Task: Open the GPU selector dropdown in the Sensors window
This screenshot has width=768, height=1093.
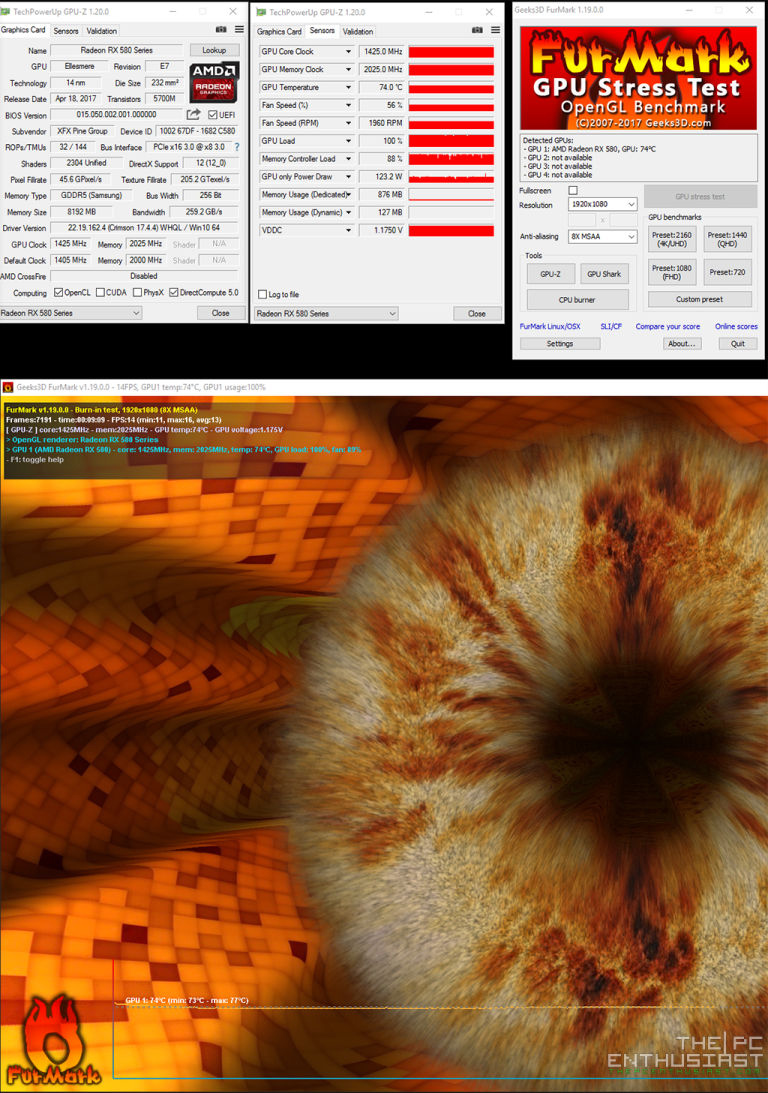Action: click(x=326, y=314)
